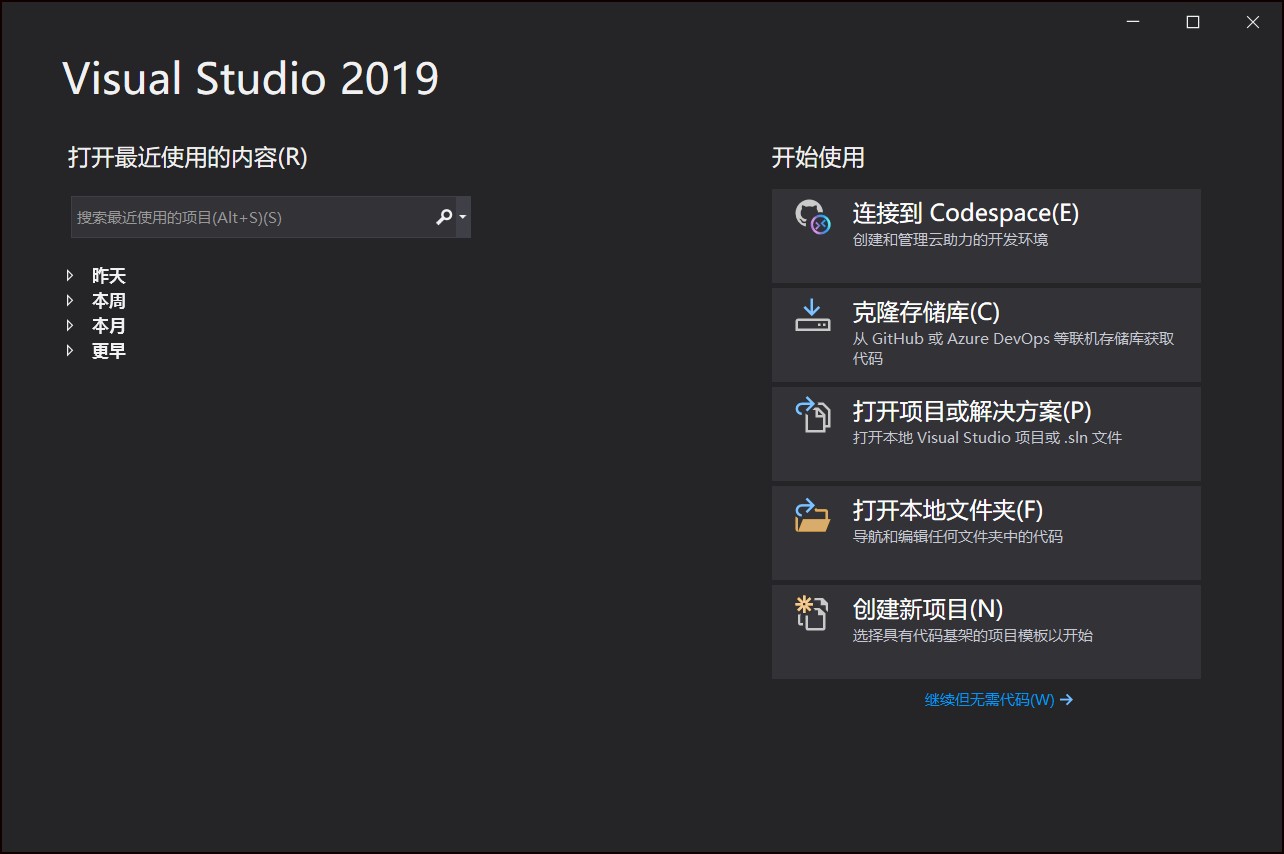Open the search filter dropdown next to magnifier
The image size is (1284, 854).
pos(461,216)
